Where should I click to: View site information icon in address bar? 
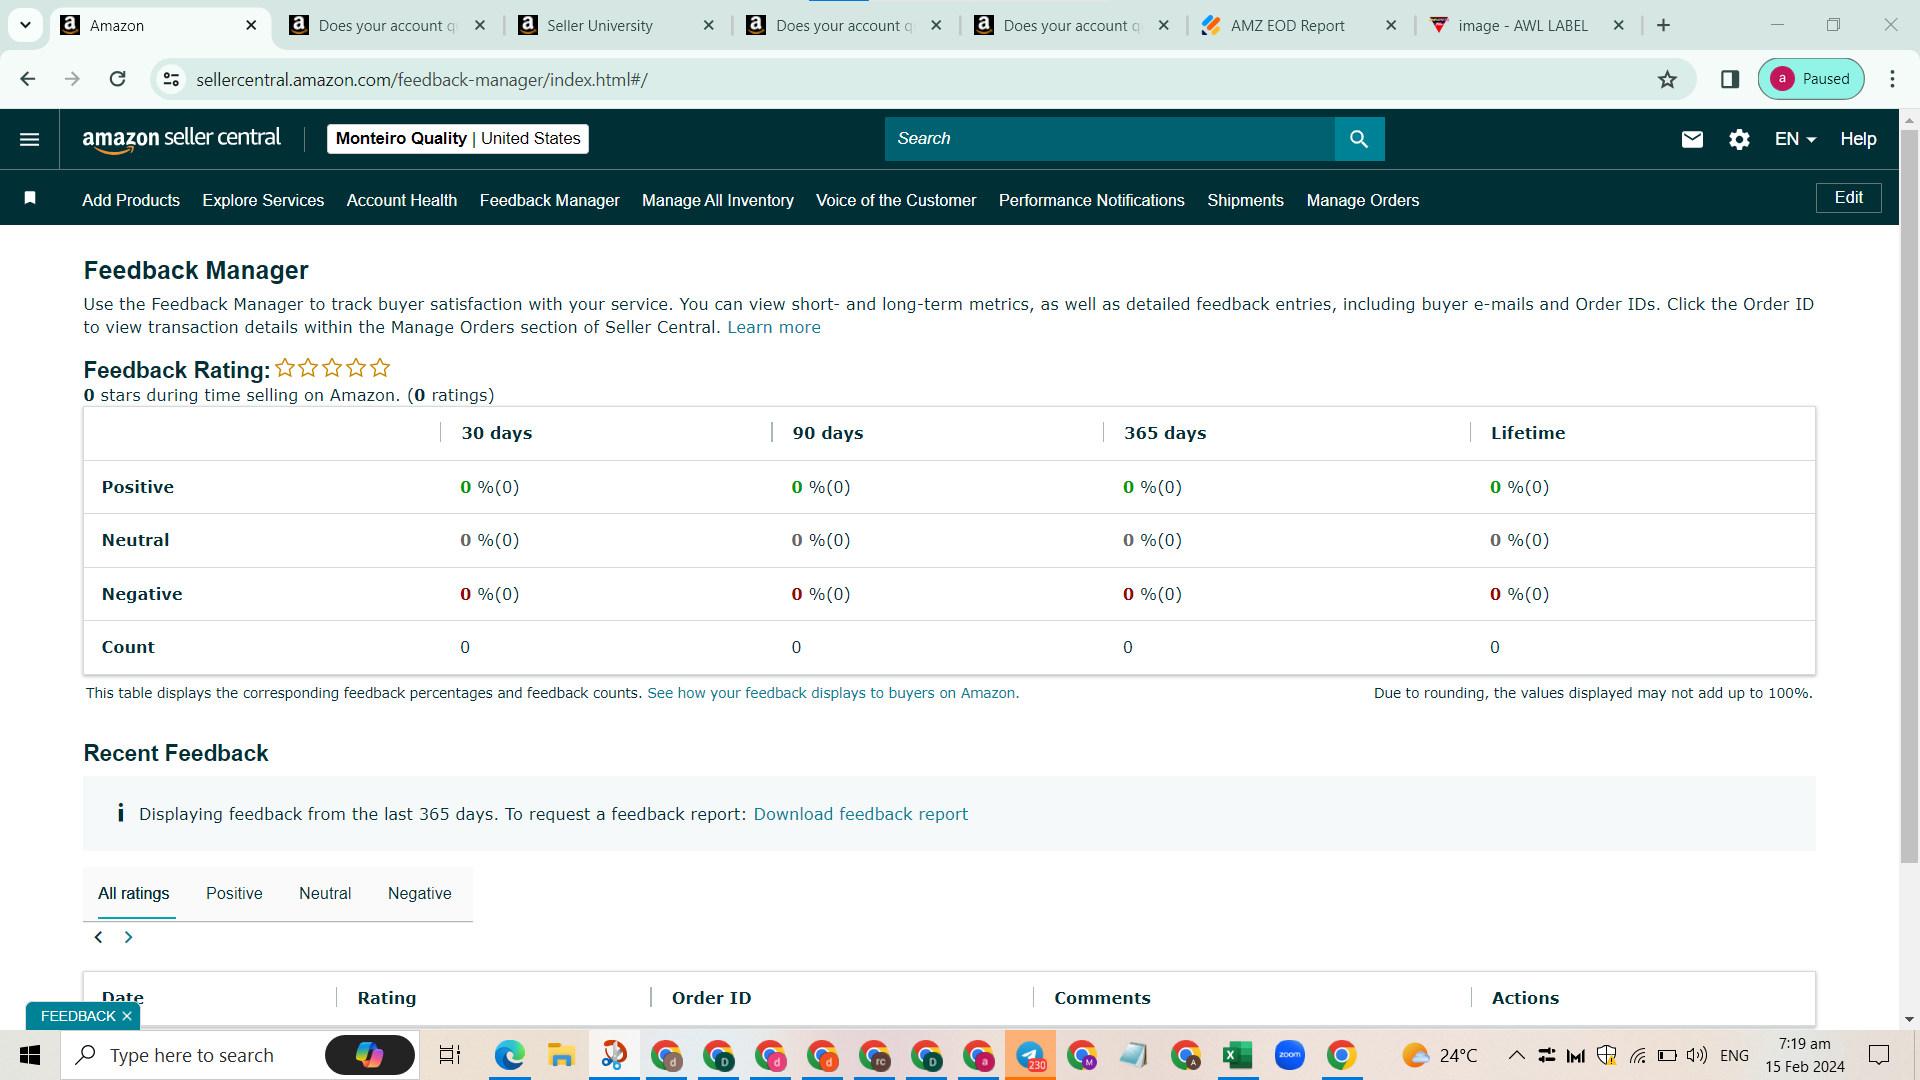[172, 79]
